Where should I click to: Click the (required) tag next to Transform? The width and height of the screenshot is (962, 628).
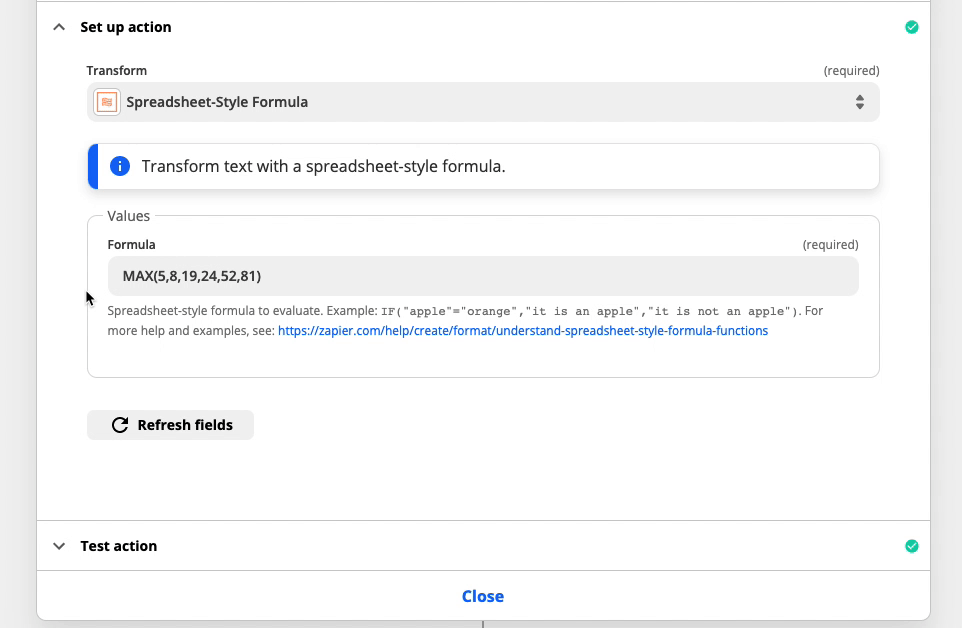pyautogui.click(x=851, y=71)
